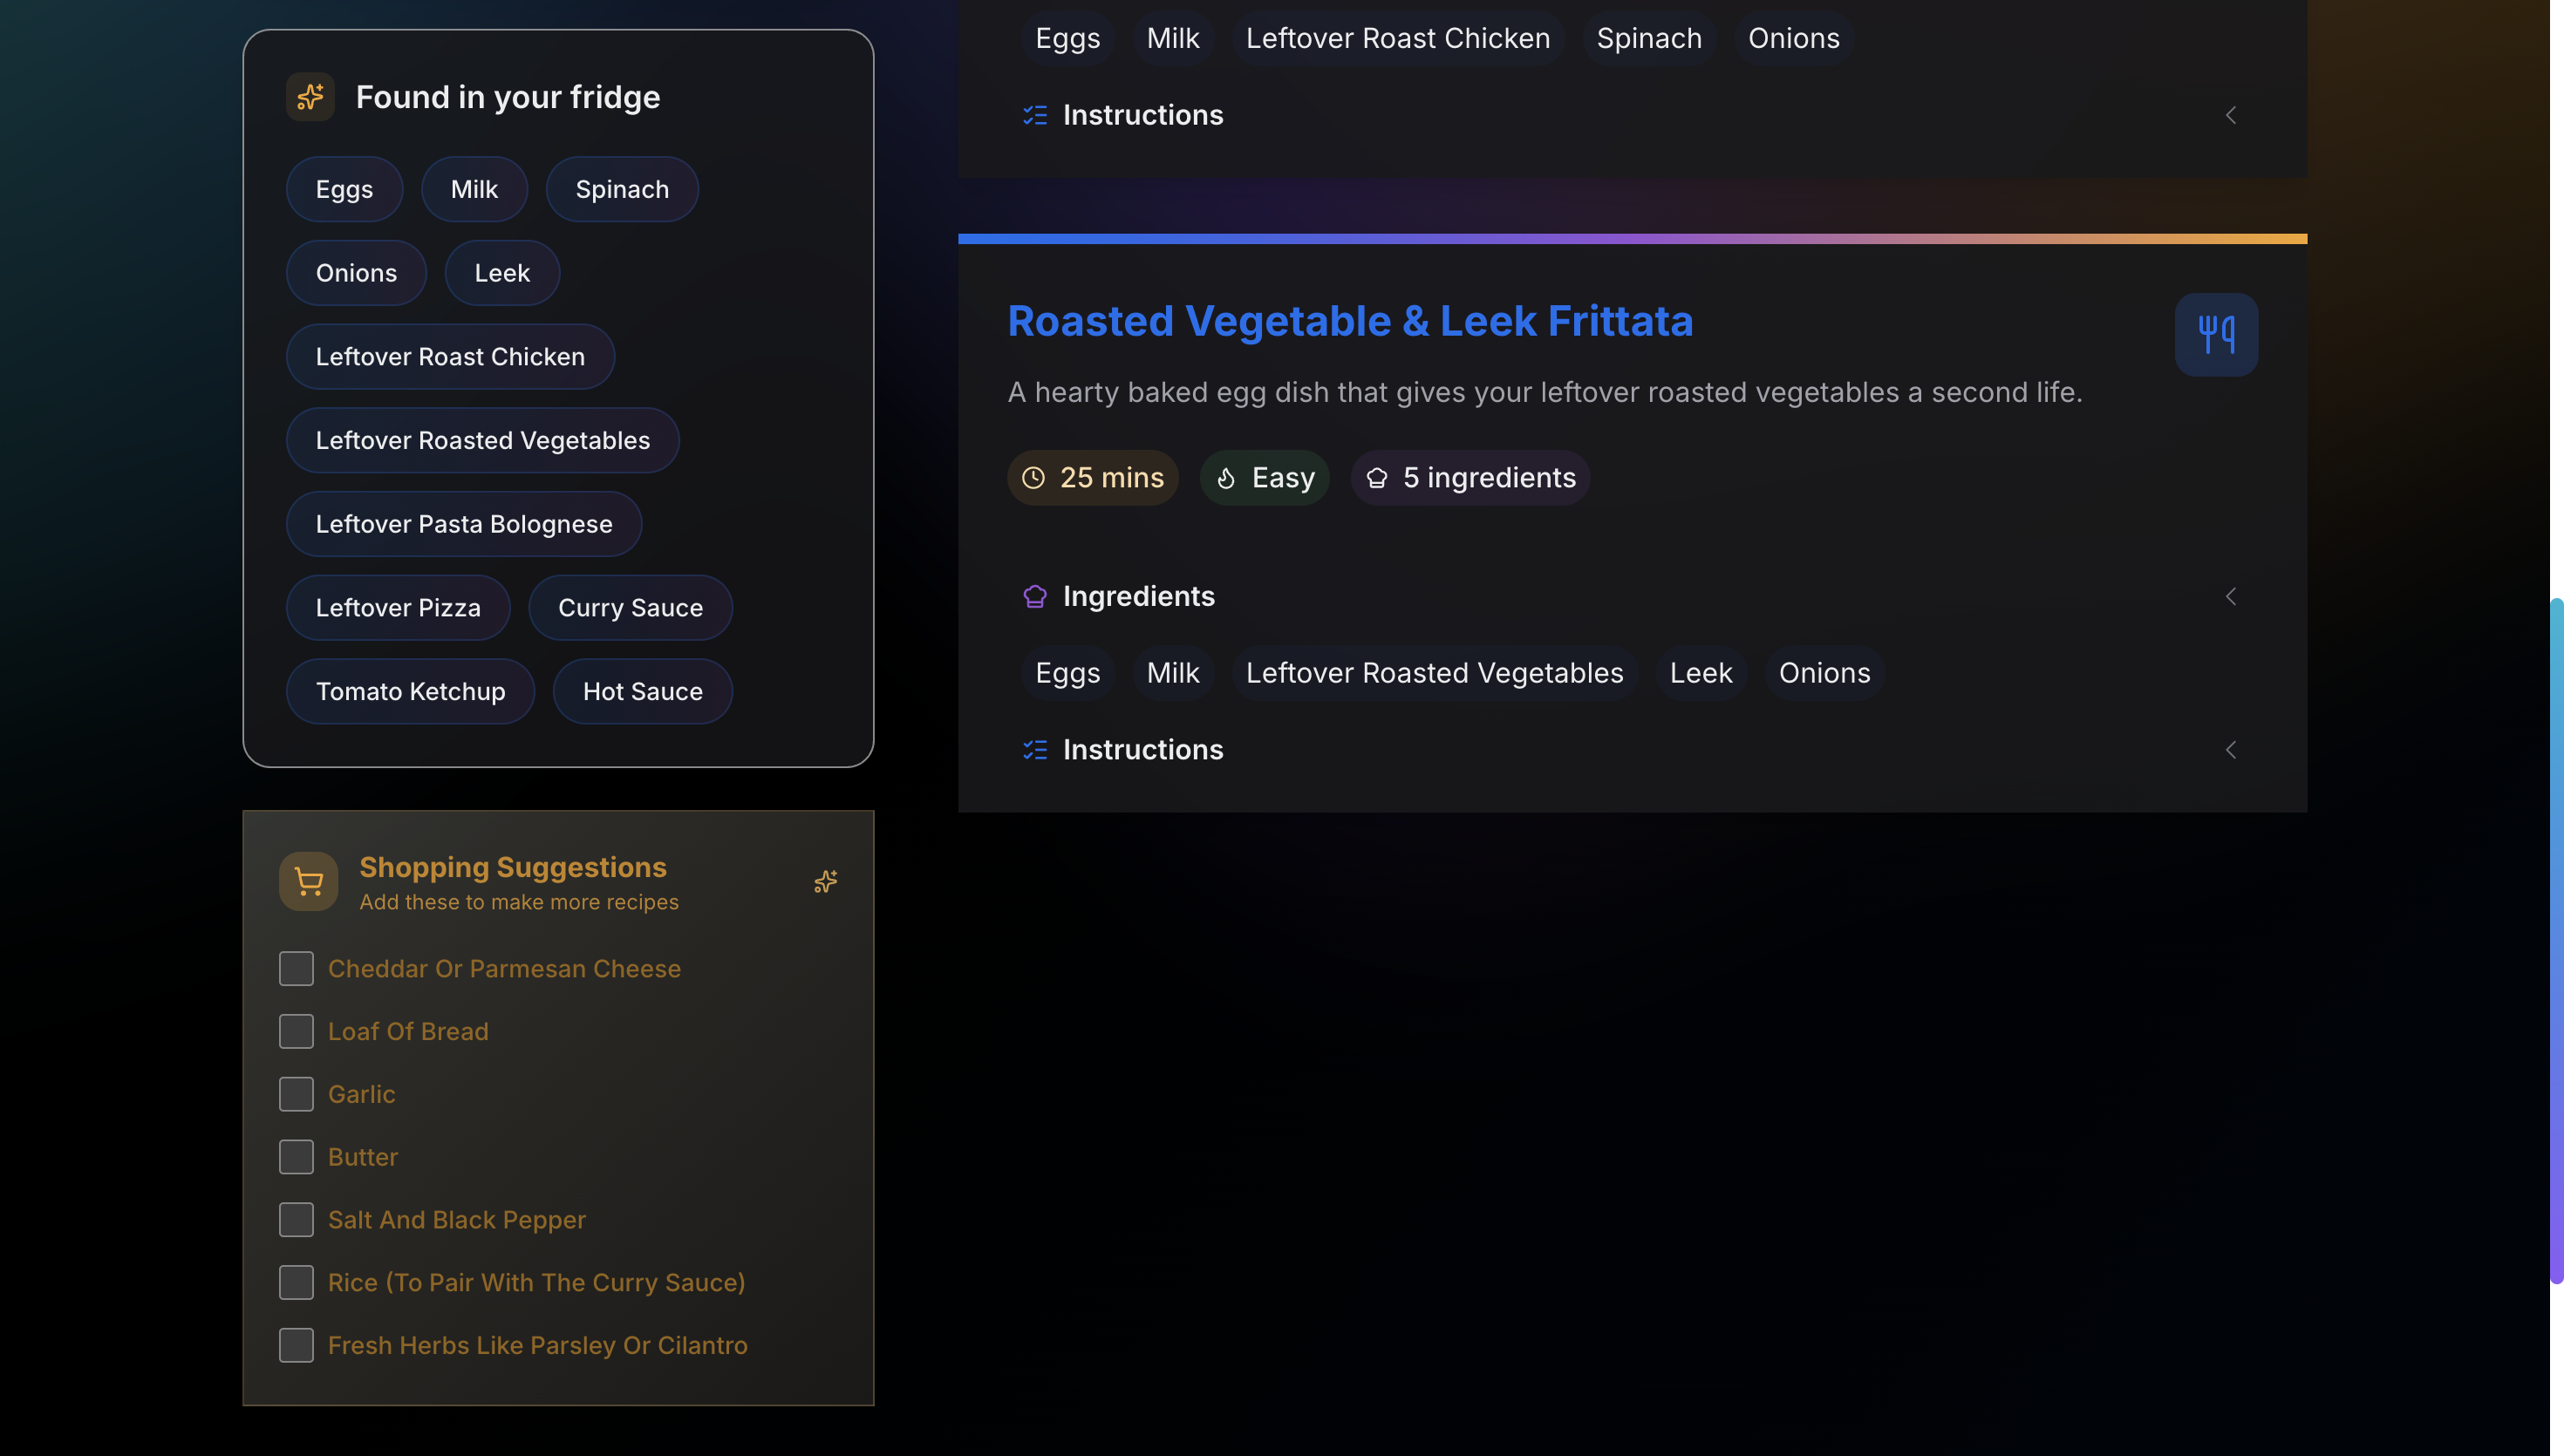Check the Cheddar Or Parmesan Cheese box
2564x1456 pixels.
pyautogui.click(x=296, y=968)
